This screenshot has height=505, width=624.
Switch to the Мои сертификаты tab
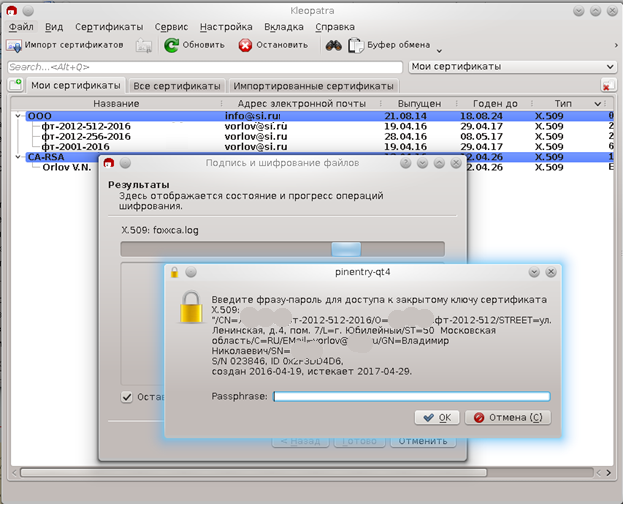(76, 86)
